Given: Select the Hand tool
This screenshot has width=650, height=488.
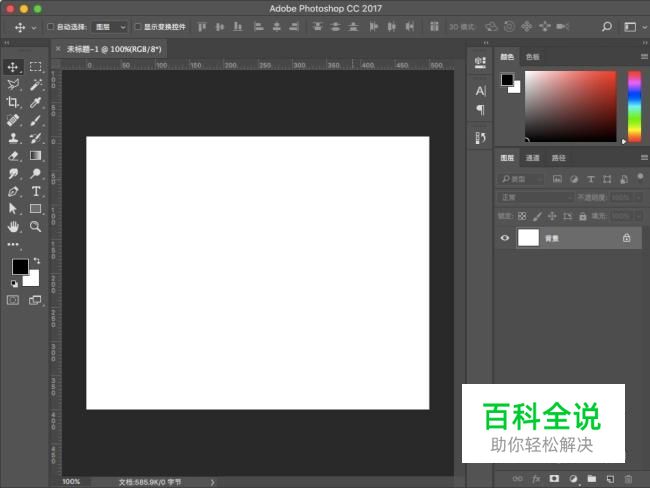Looking at the screenshot, I should click(x=13, y=227).
